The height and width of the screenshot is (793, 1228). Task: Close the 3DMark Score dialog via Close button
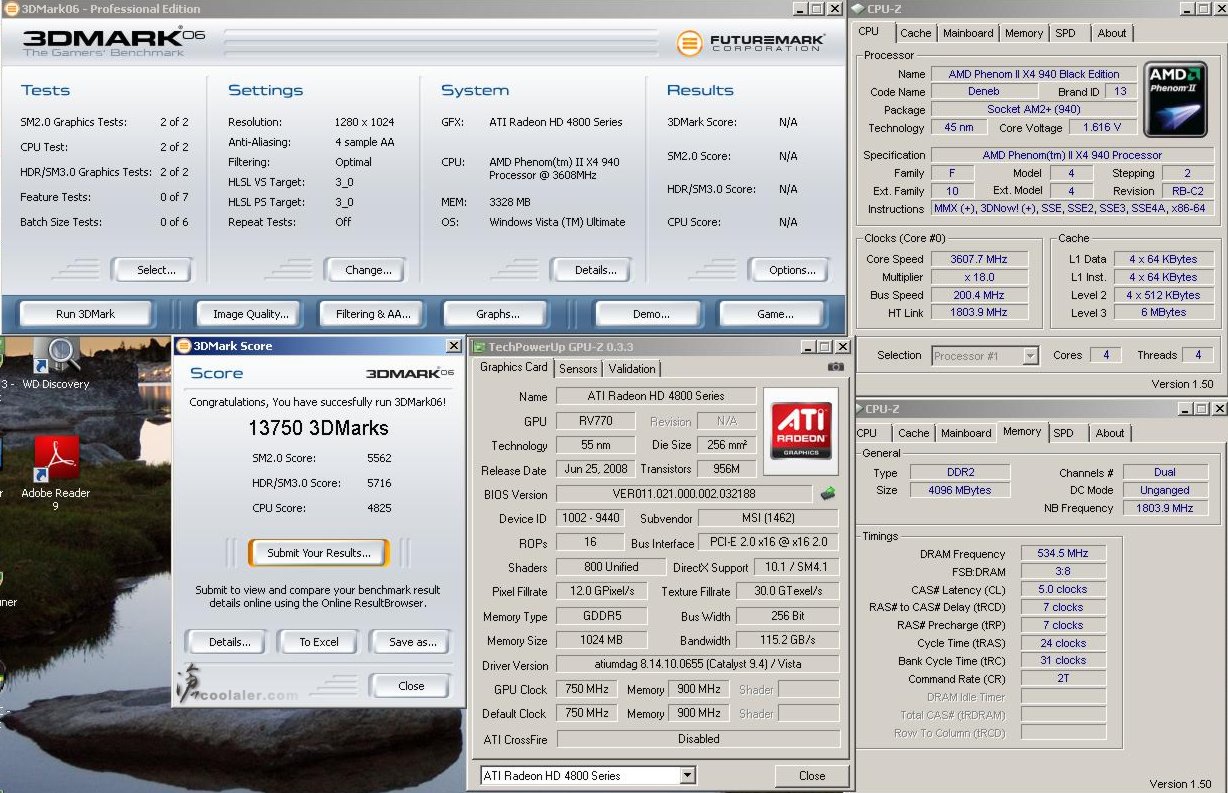click(411, 686)
